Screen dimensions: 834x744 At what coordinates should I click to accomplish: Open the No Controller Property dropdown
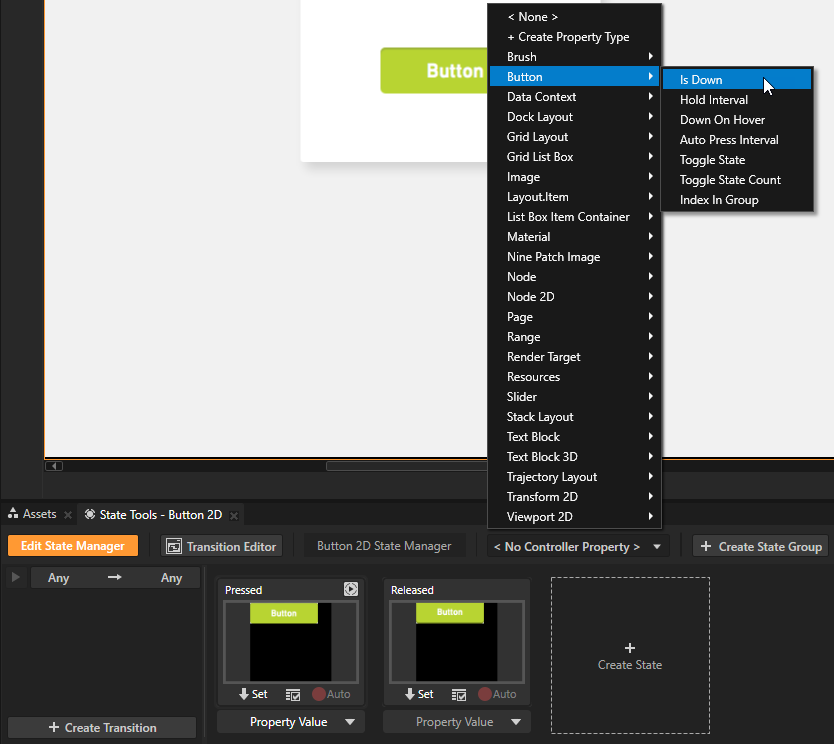579,546
